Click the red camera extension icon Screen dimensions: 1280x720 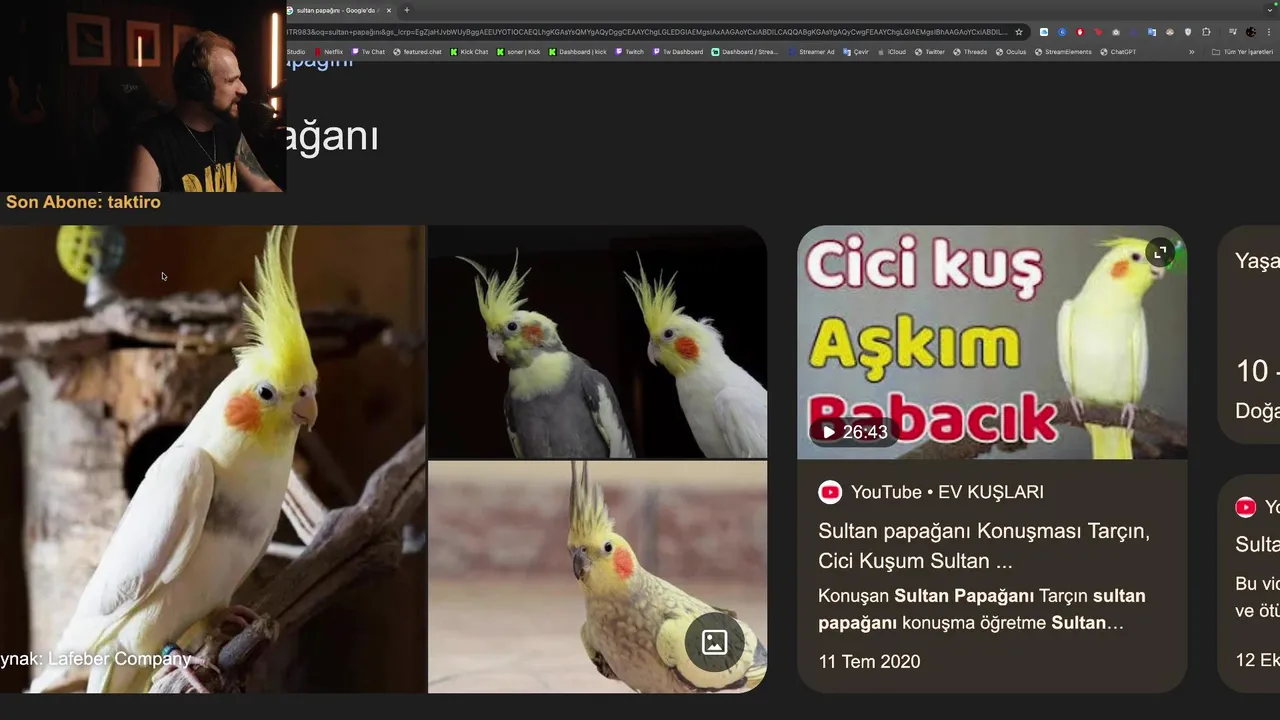tap(1098, 32)
